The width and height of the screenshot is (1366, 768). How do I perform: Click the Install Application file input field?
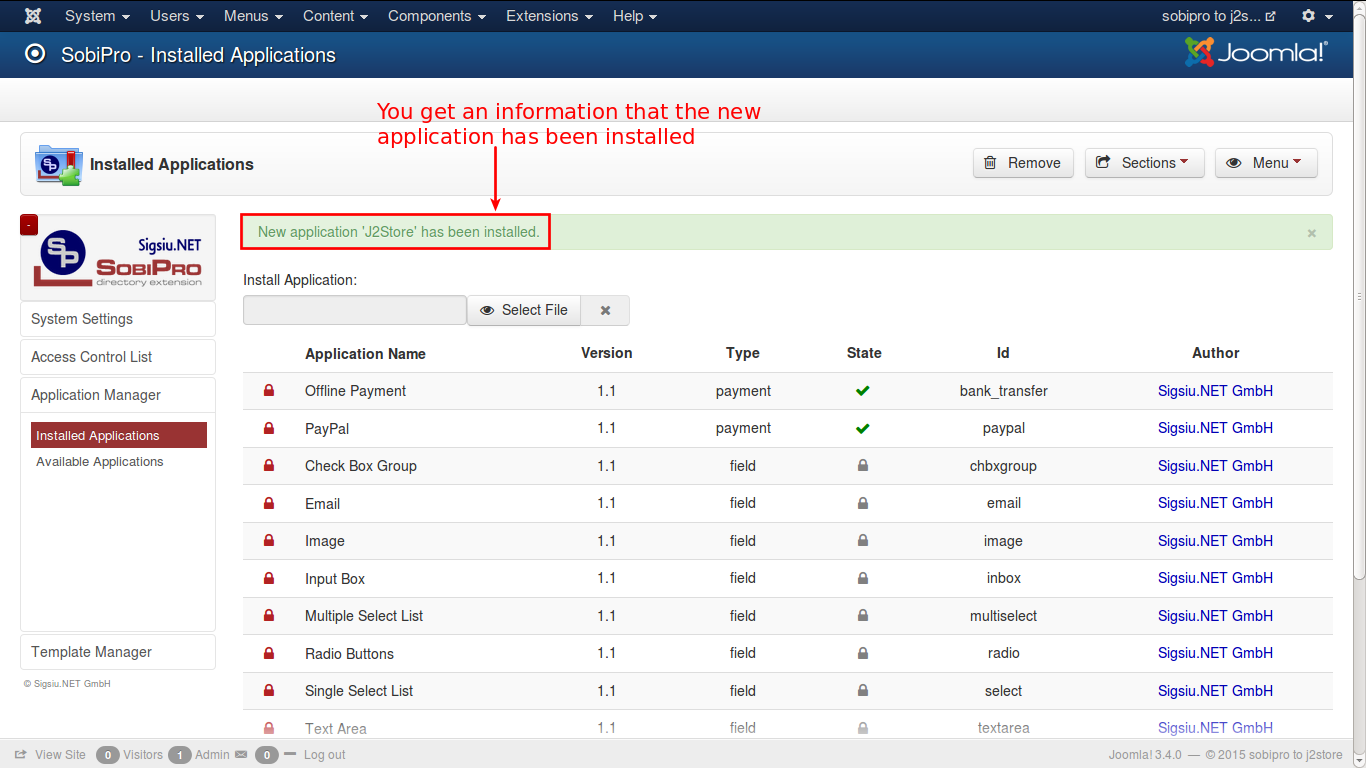[x=355, y=310]
